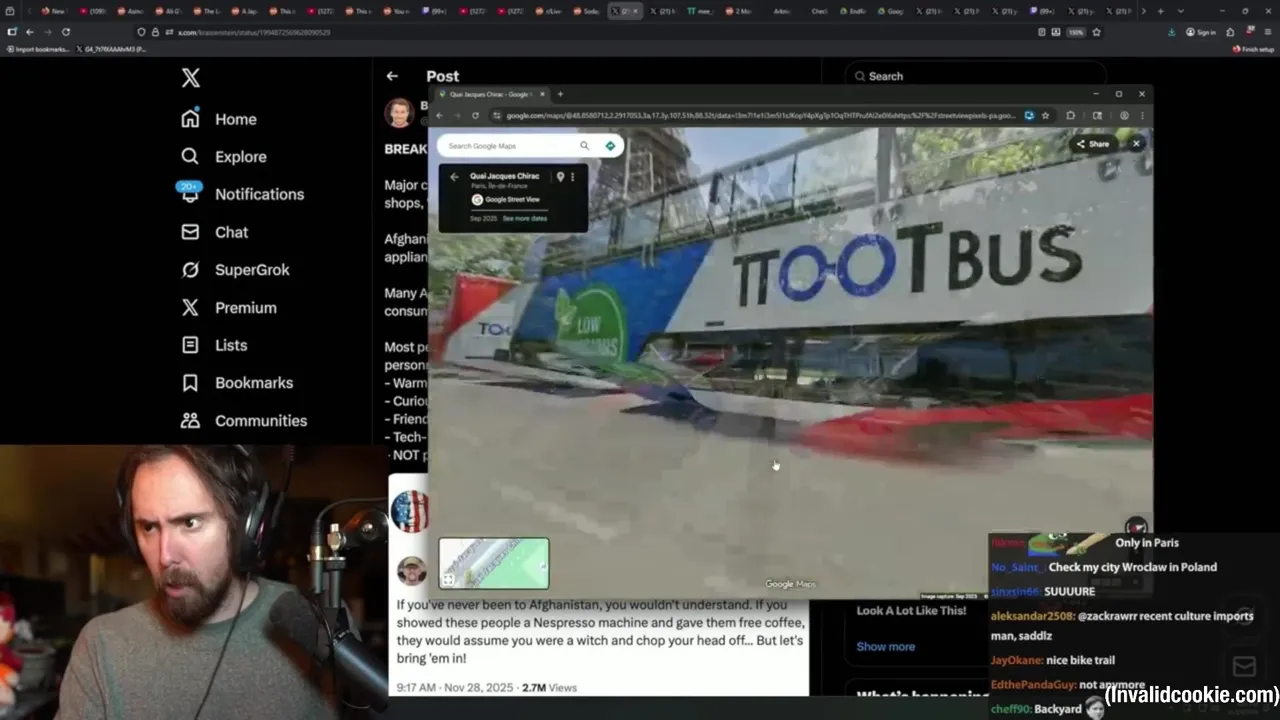Click profile icon in Maps window toolbar
The height and width of the screenshot is (720, 1280).
pyautogui.click(x=1124, y=115)
